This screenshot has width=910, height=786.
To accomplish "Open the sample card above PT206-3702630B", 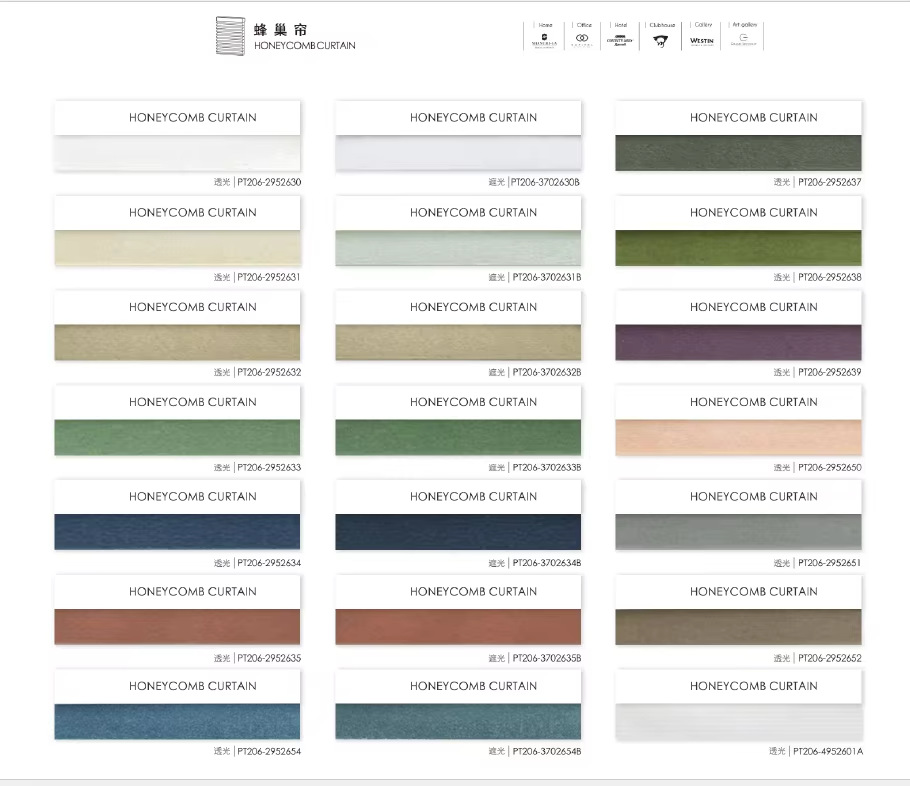I will pyautogui.click(x=458, y=135).
